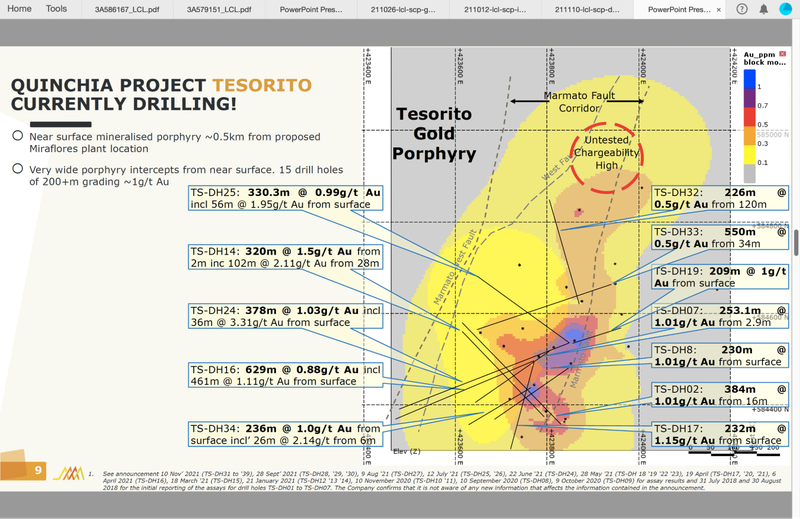Screen dimensions: 800x519
Task: Click the Au_ppm block model legend title
Action: 764,58
